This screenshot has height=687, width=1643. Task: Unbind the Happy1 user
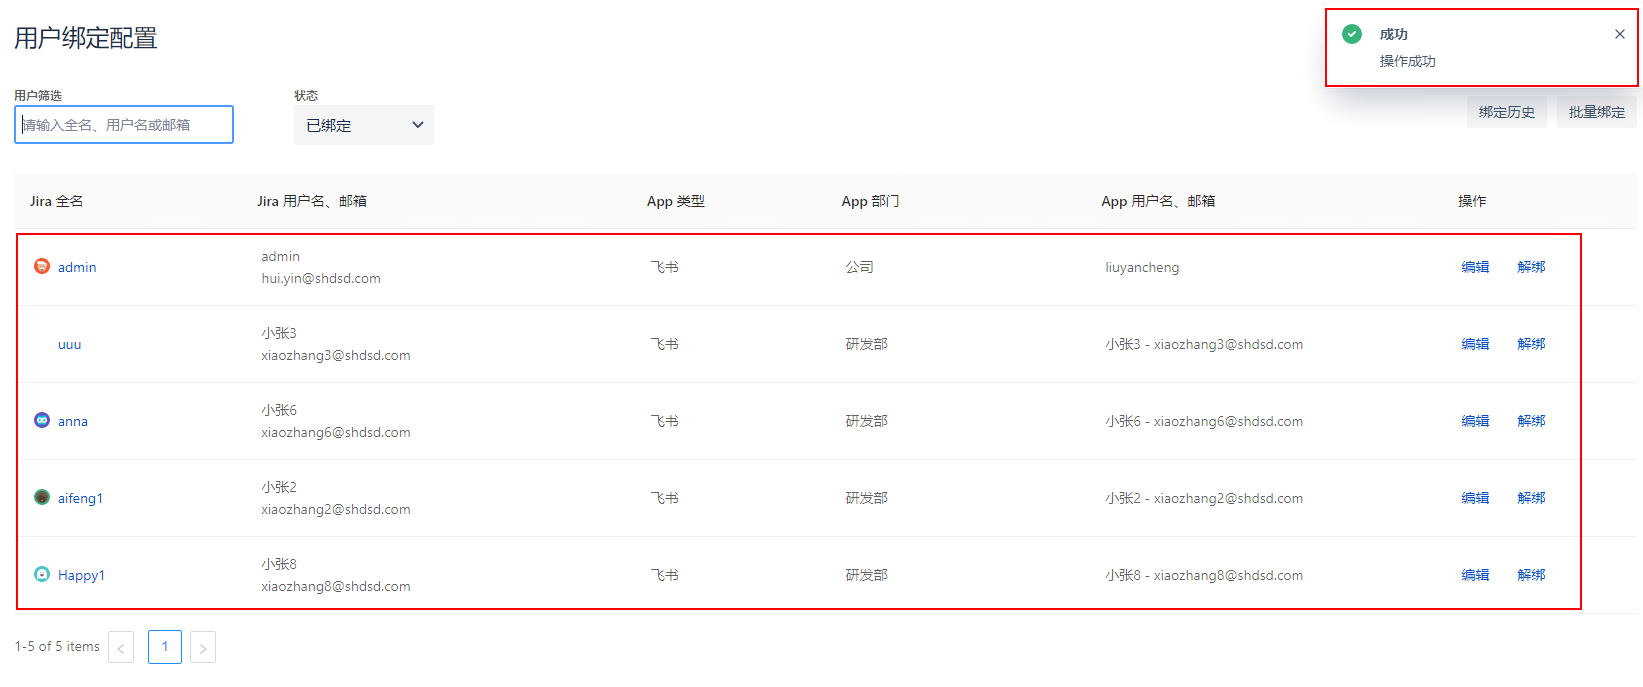[1531, 575]
